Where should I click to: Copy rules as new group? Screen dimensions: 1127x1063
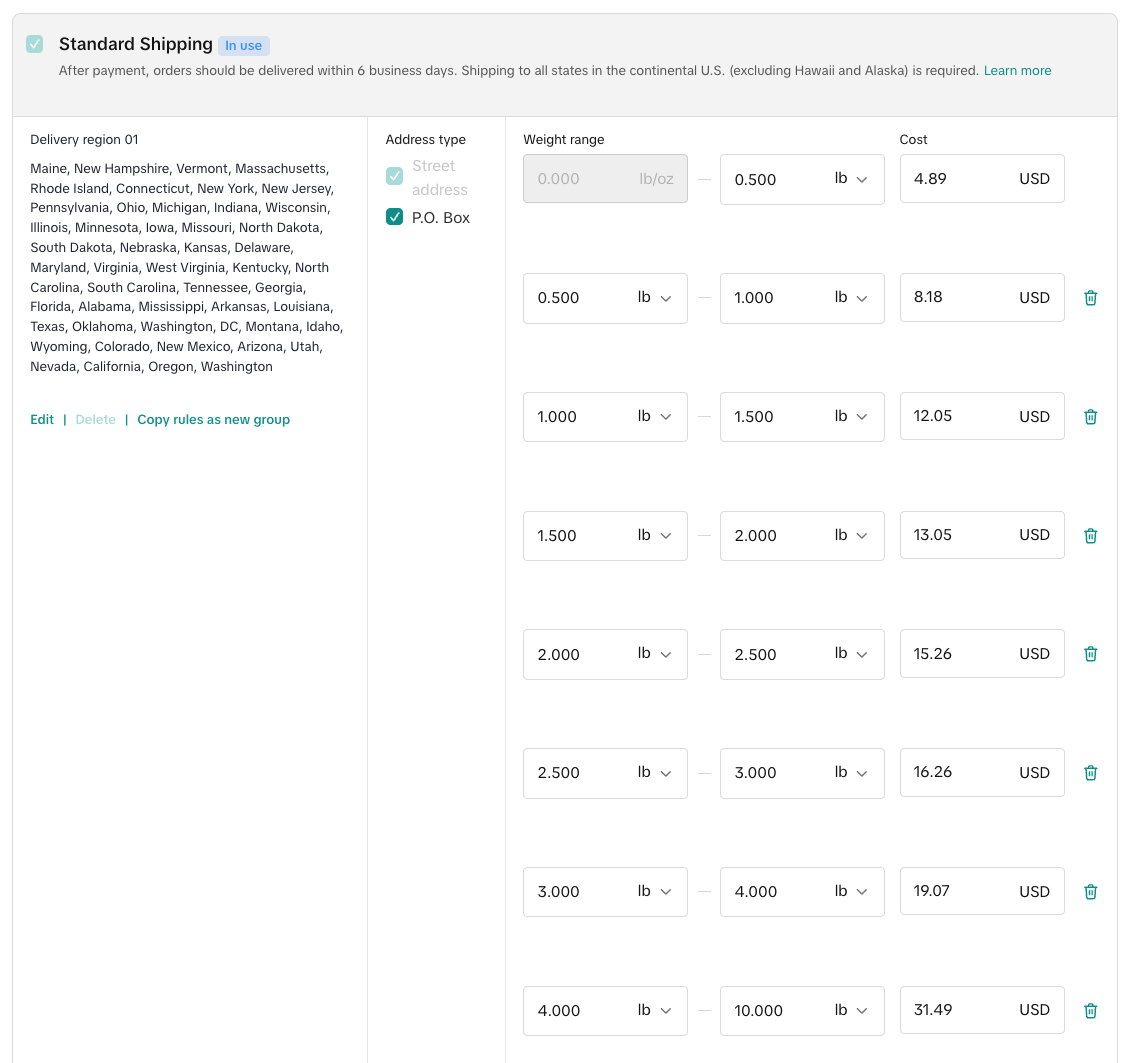pos(213,420)
